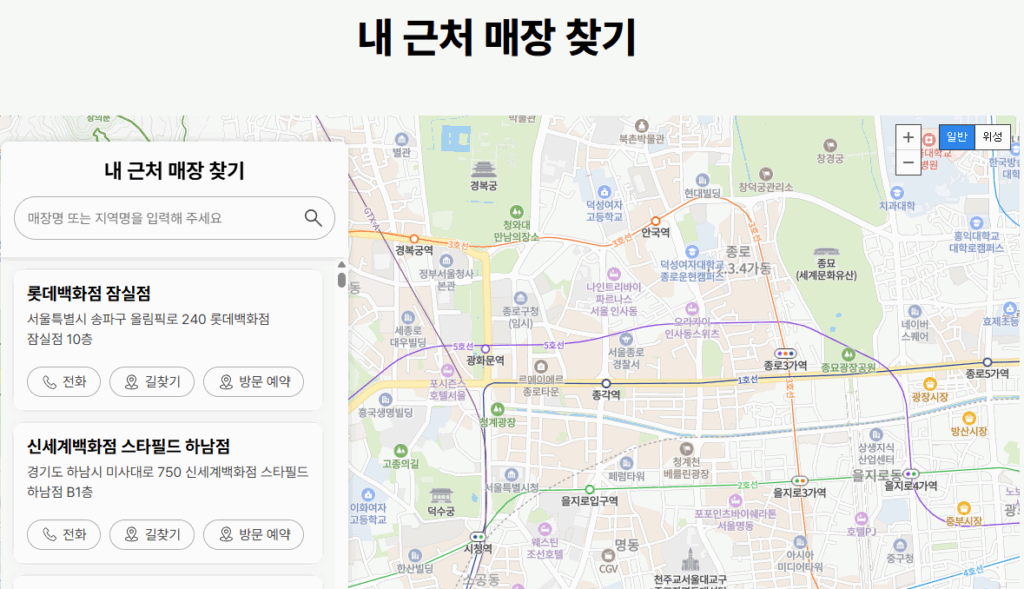Image resolution: width=1024 pixels, height=589 pixels.
Task: Click 덕성여자고등학교 marker
Action: [604, 192]
